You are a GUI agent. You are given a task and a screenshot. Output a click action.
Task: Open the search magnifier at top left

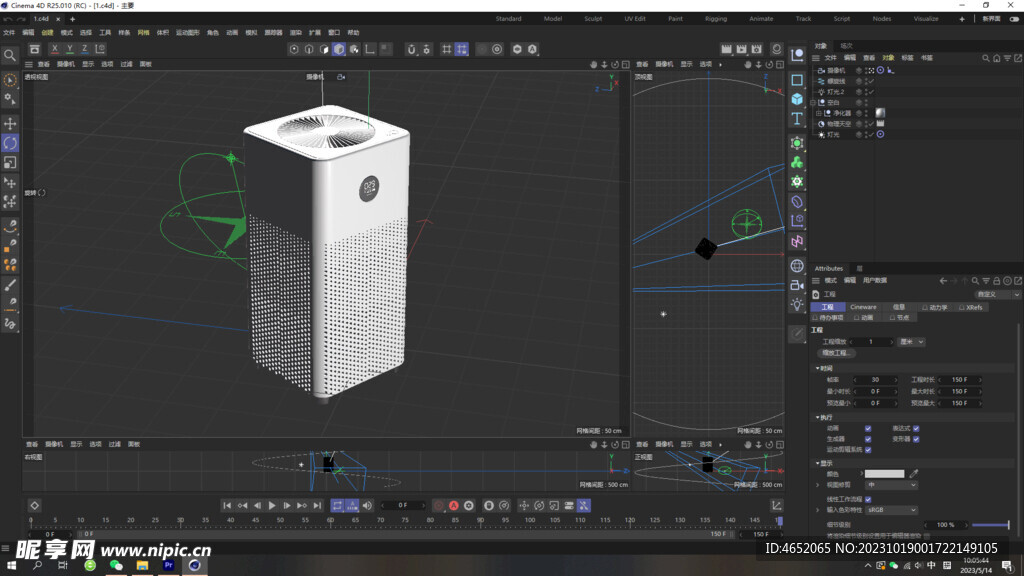[x=10, y=56]
